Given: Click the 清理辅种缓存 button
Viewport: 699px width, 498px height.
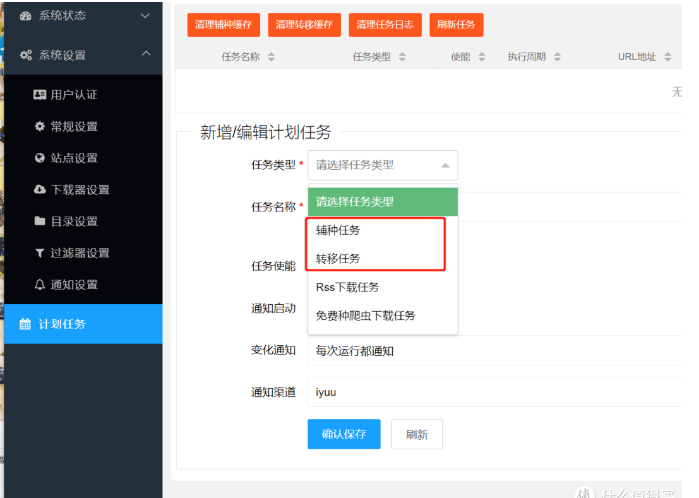Looking at the screenshot, I should tap(223, 25).
